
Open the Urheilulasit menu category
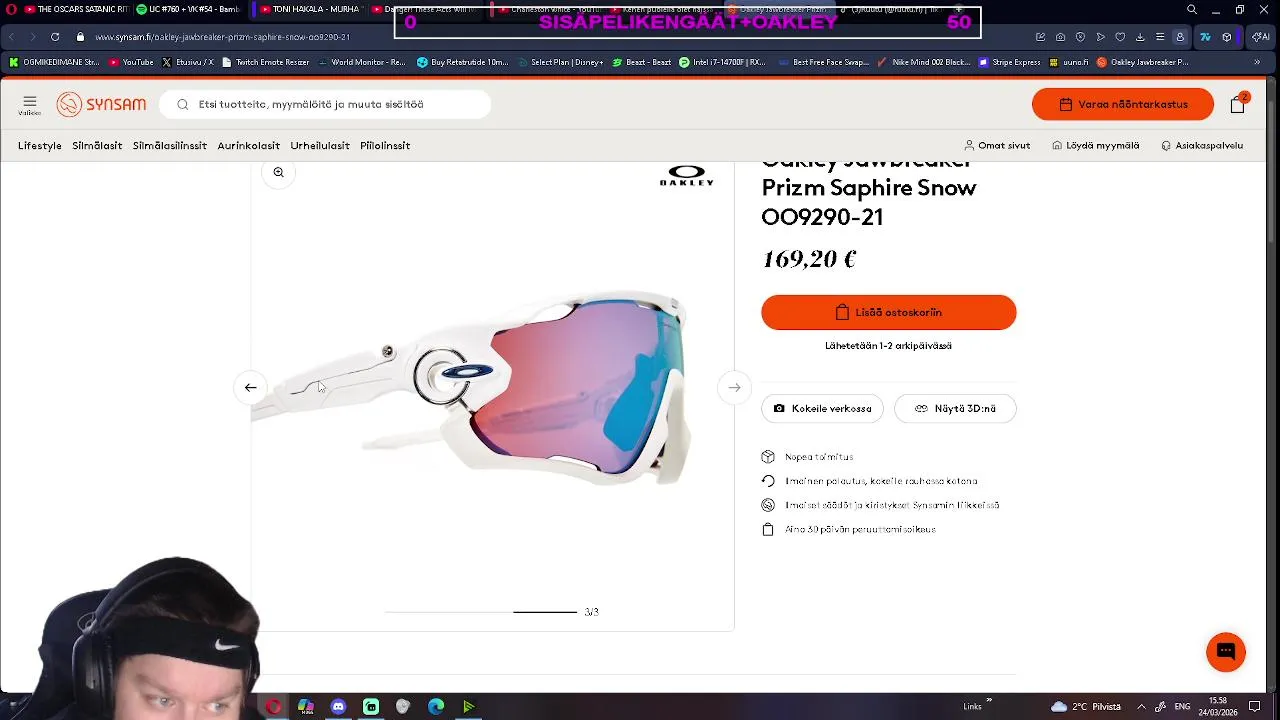pos(320,145)
